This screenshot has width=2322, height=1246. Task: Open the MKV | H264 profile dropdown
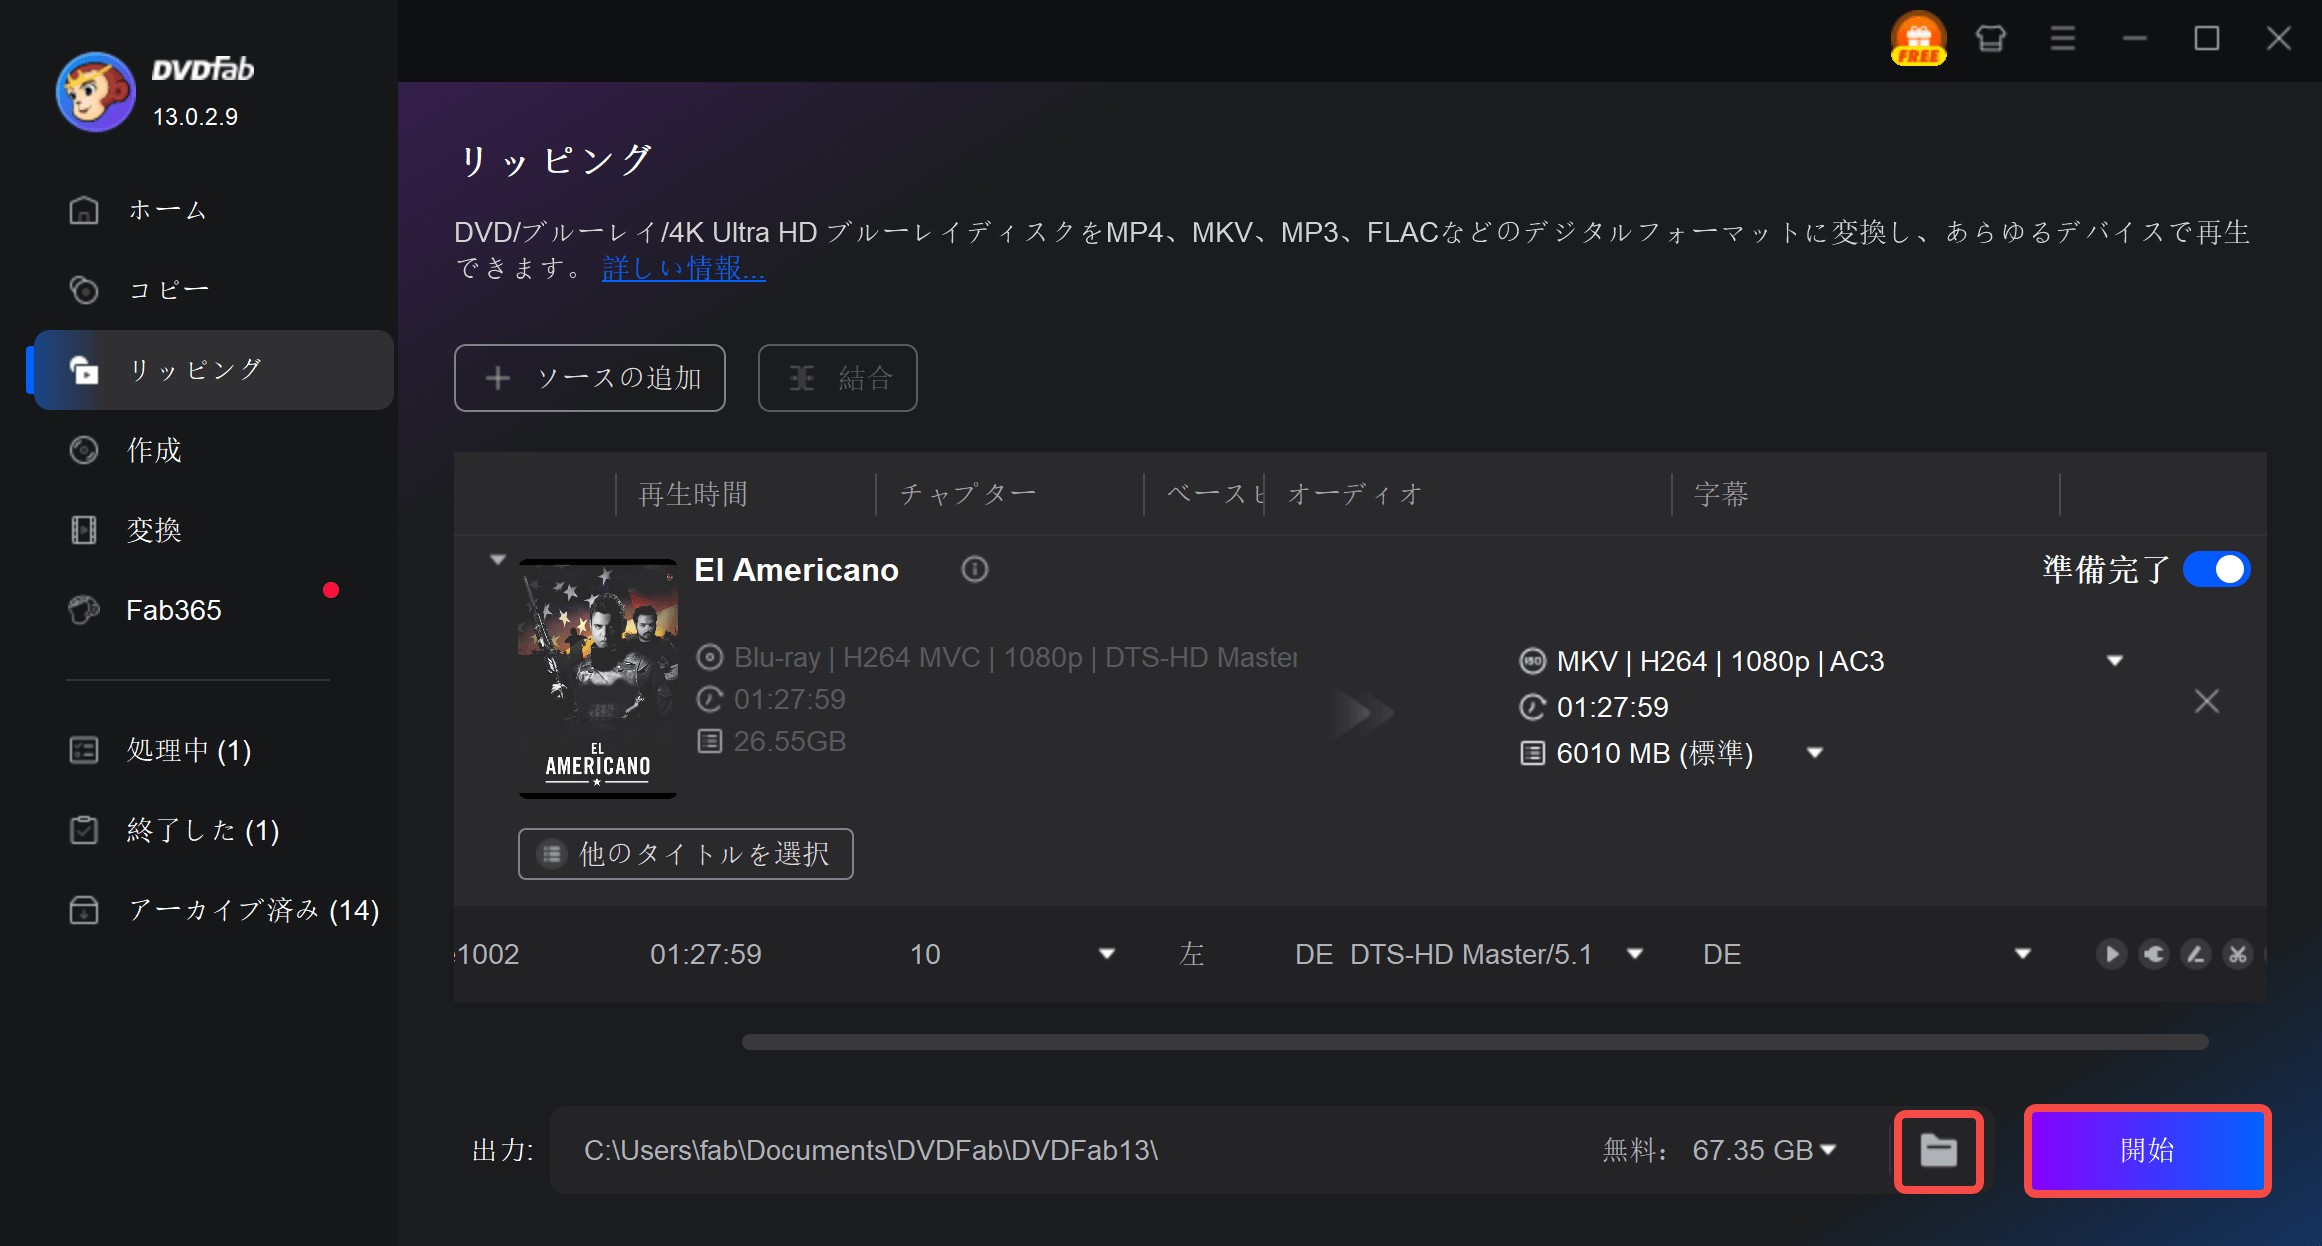(x=2114, y=660)
